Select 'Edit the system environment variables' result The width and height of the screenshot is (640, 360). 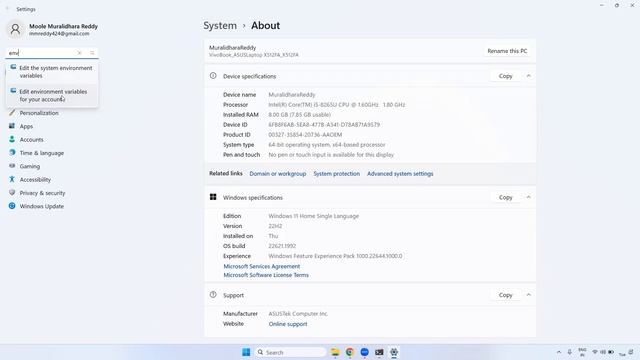click(x=52, y=72)
